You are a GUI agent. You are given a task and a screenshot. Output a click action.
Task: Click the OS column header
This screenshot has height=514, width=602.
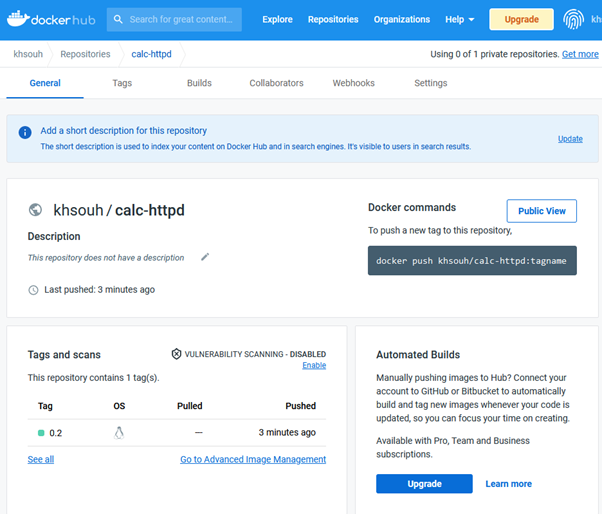119,406
